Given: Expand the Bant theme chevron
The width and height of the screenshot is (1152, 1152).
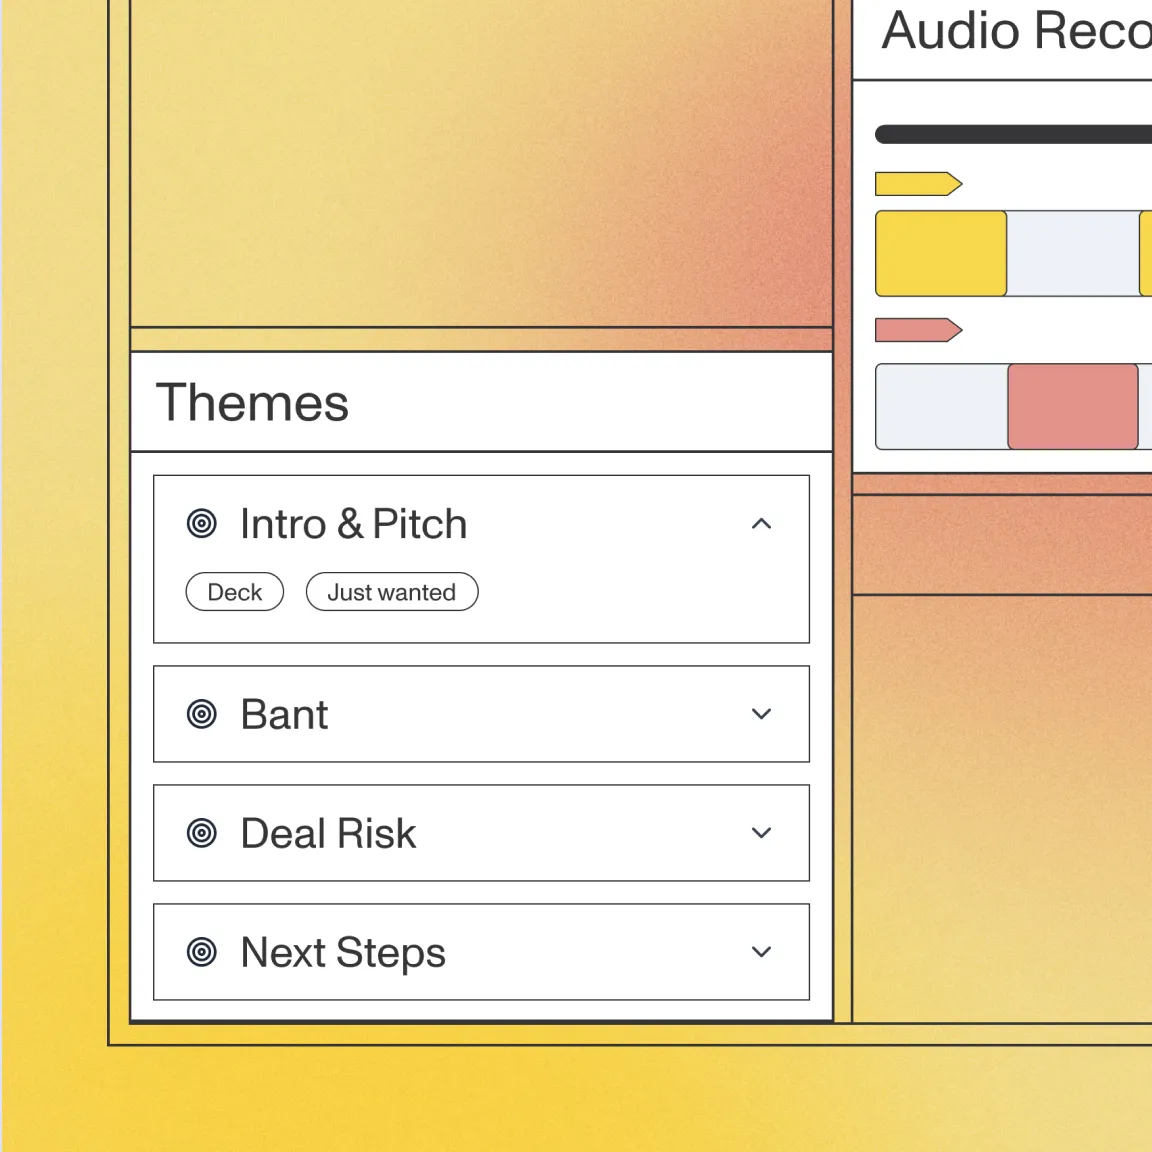Looking at the screenshot, I should click(x=761, y=714).
